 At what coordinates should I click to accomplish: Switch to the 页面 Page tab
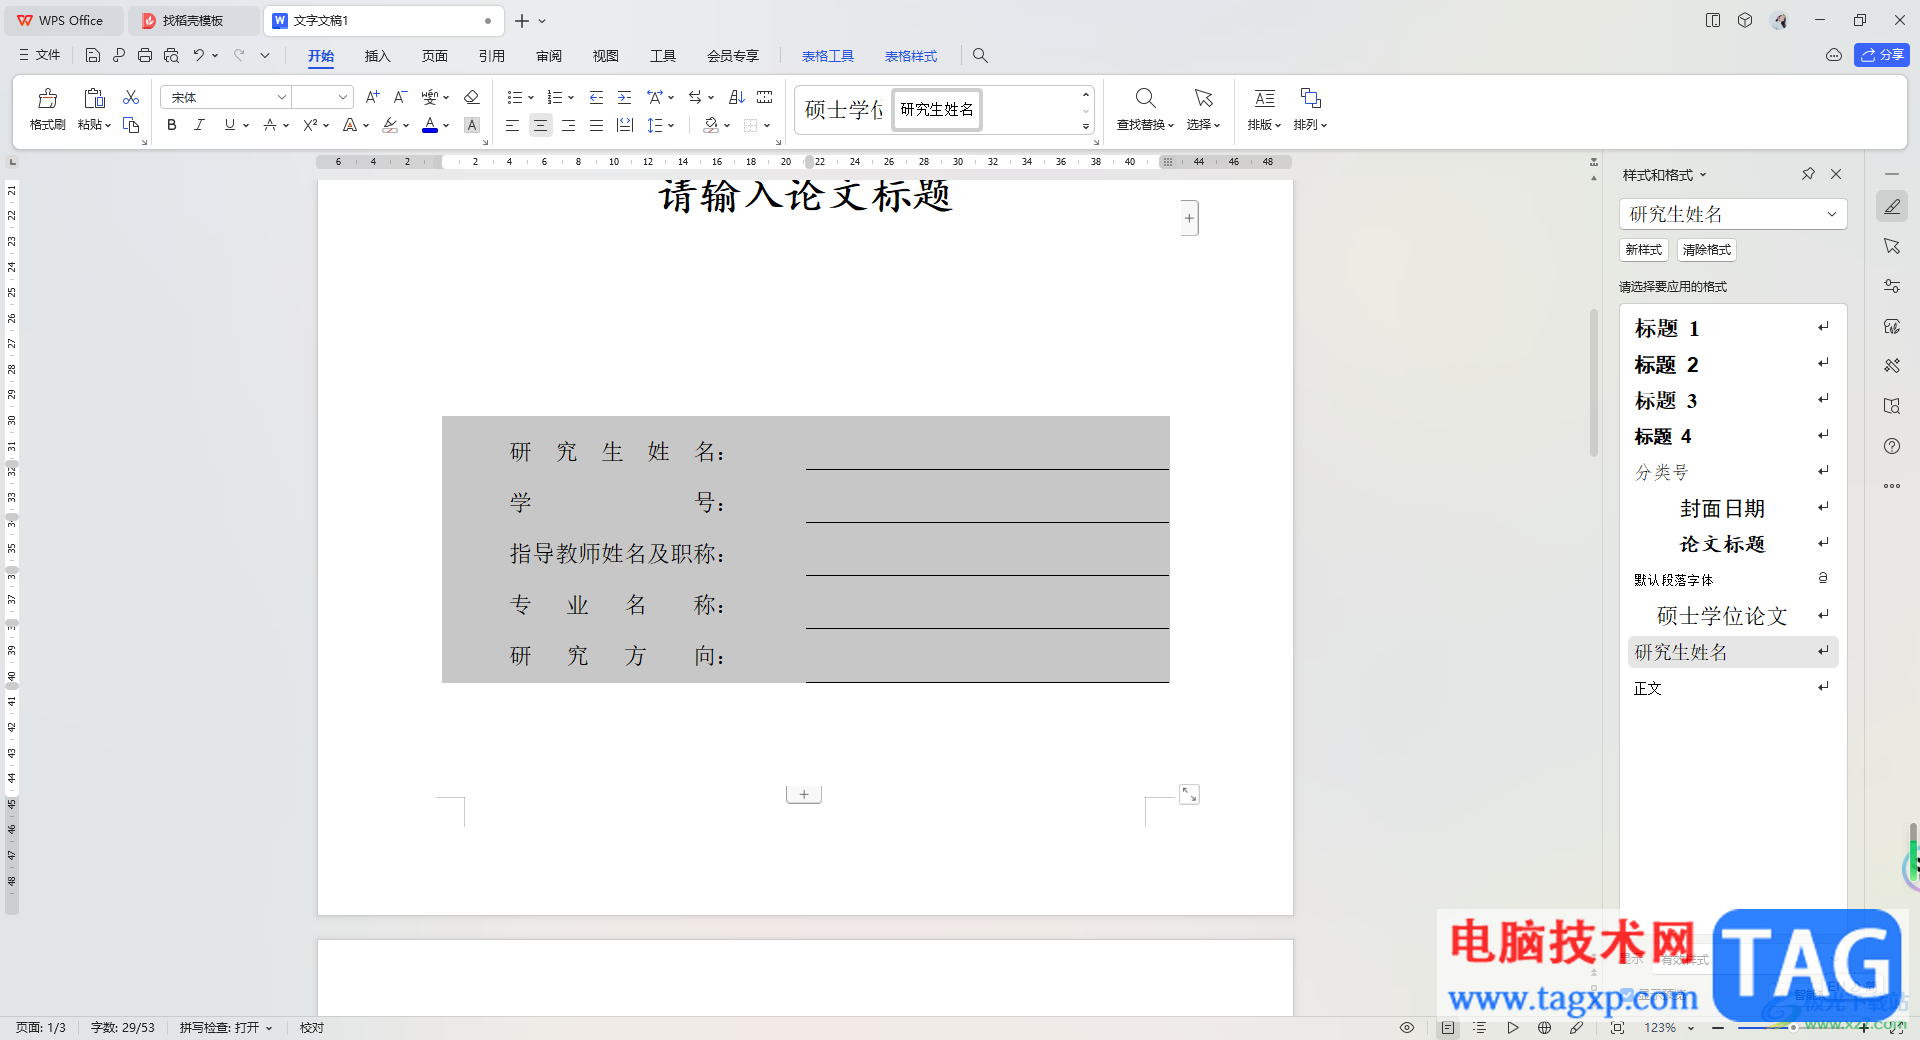click(434, 56)
